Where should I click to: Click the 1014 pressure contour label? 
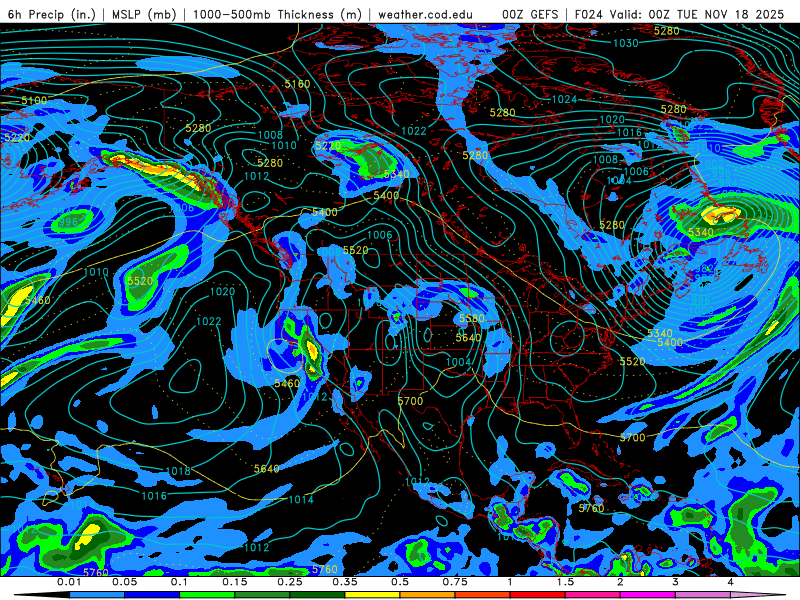click(301, 499)
